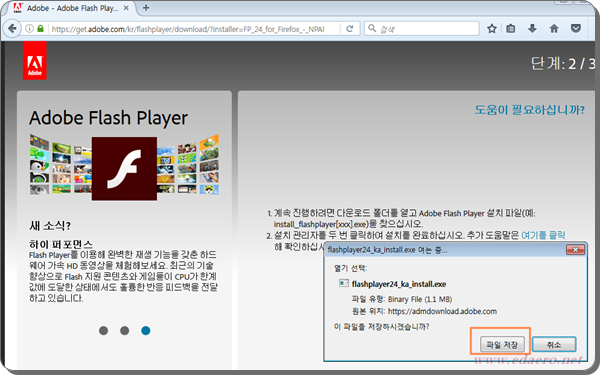Click the admdownload.adobe.com source location text
600x375 pixels.
[442, 311]
